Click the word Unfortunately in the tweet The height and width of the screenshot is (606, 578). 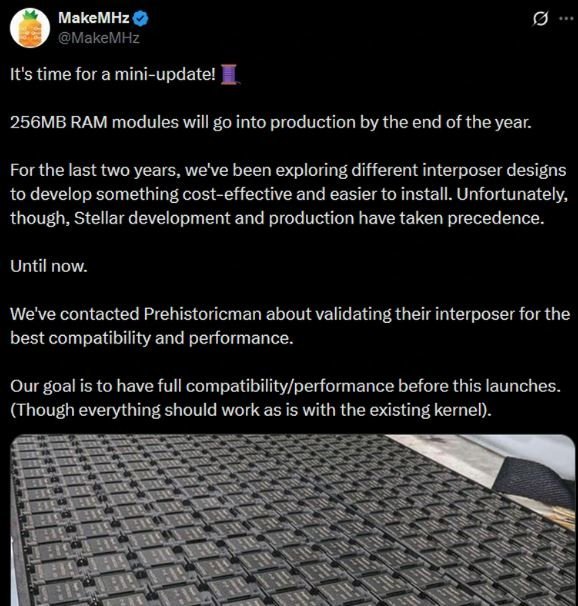pos(512,194)
